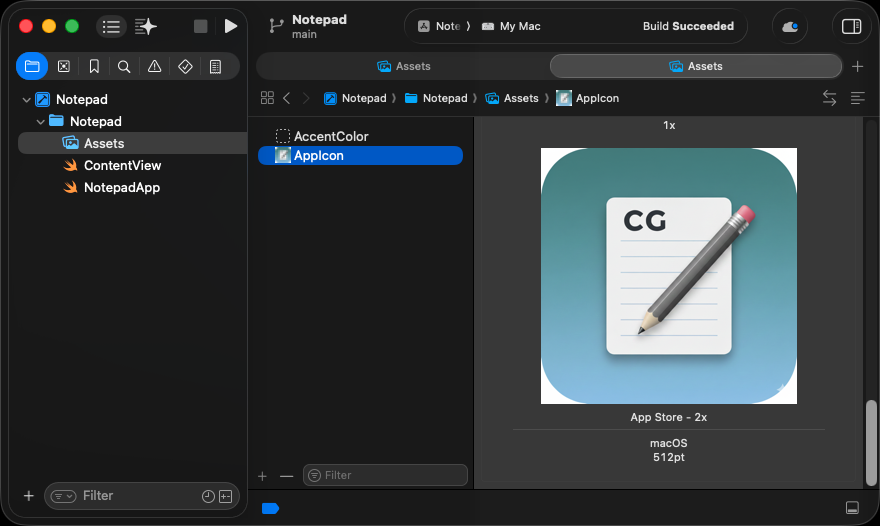880x526 pixels.
Task: Open the Find navigator search icon
Action: click(124, 66)
